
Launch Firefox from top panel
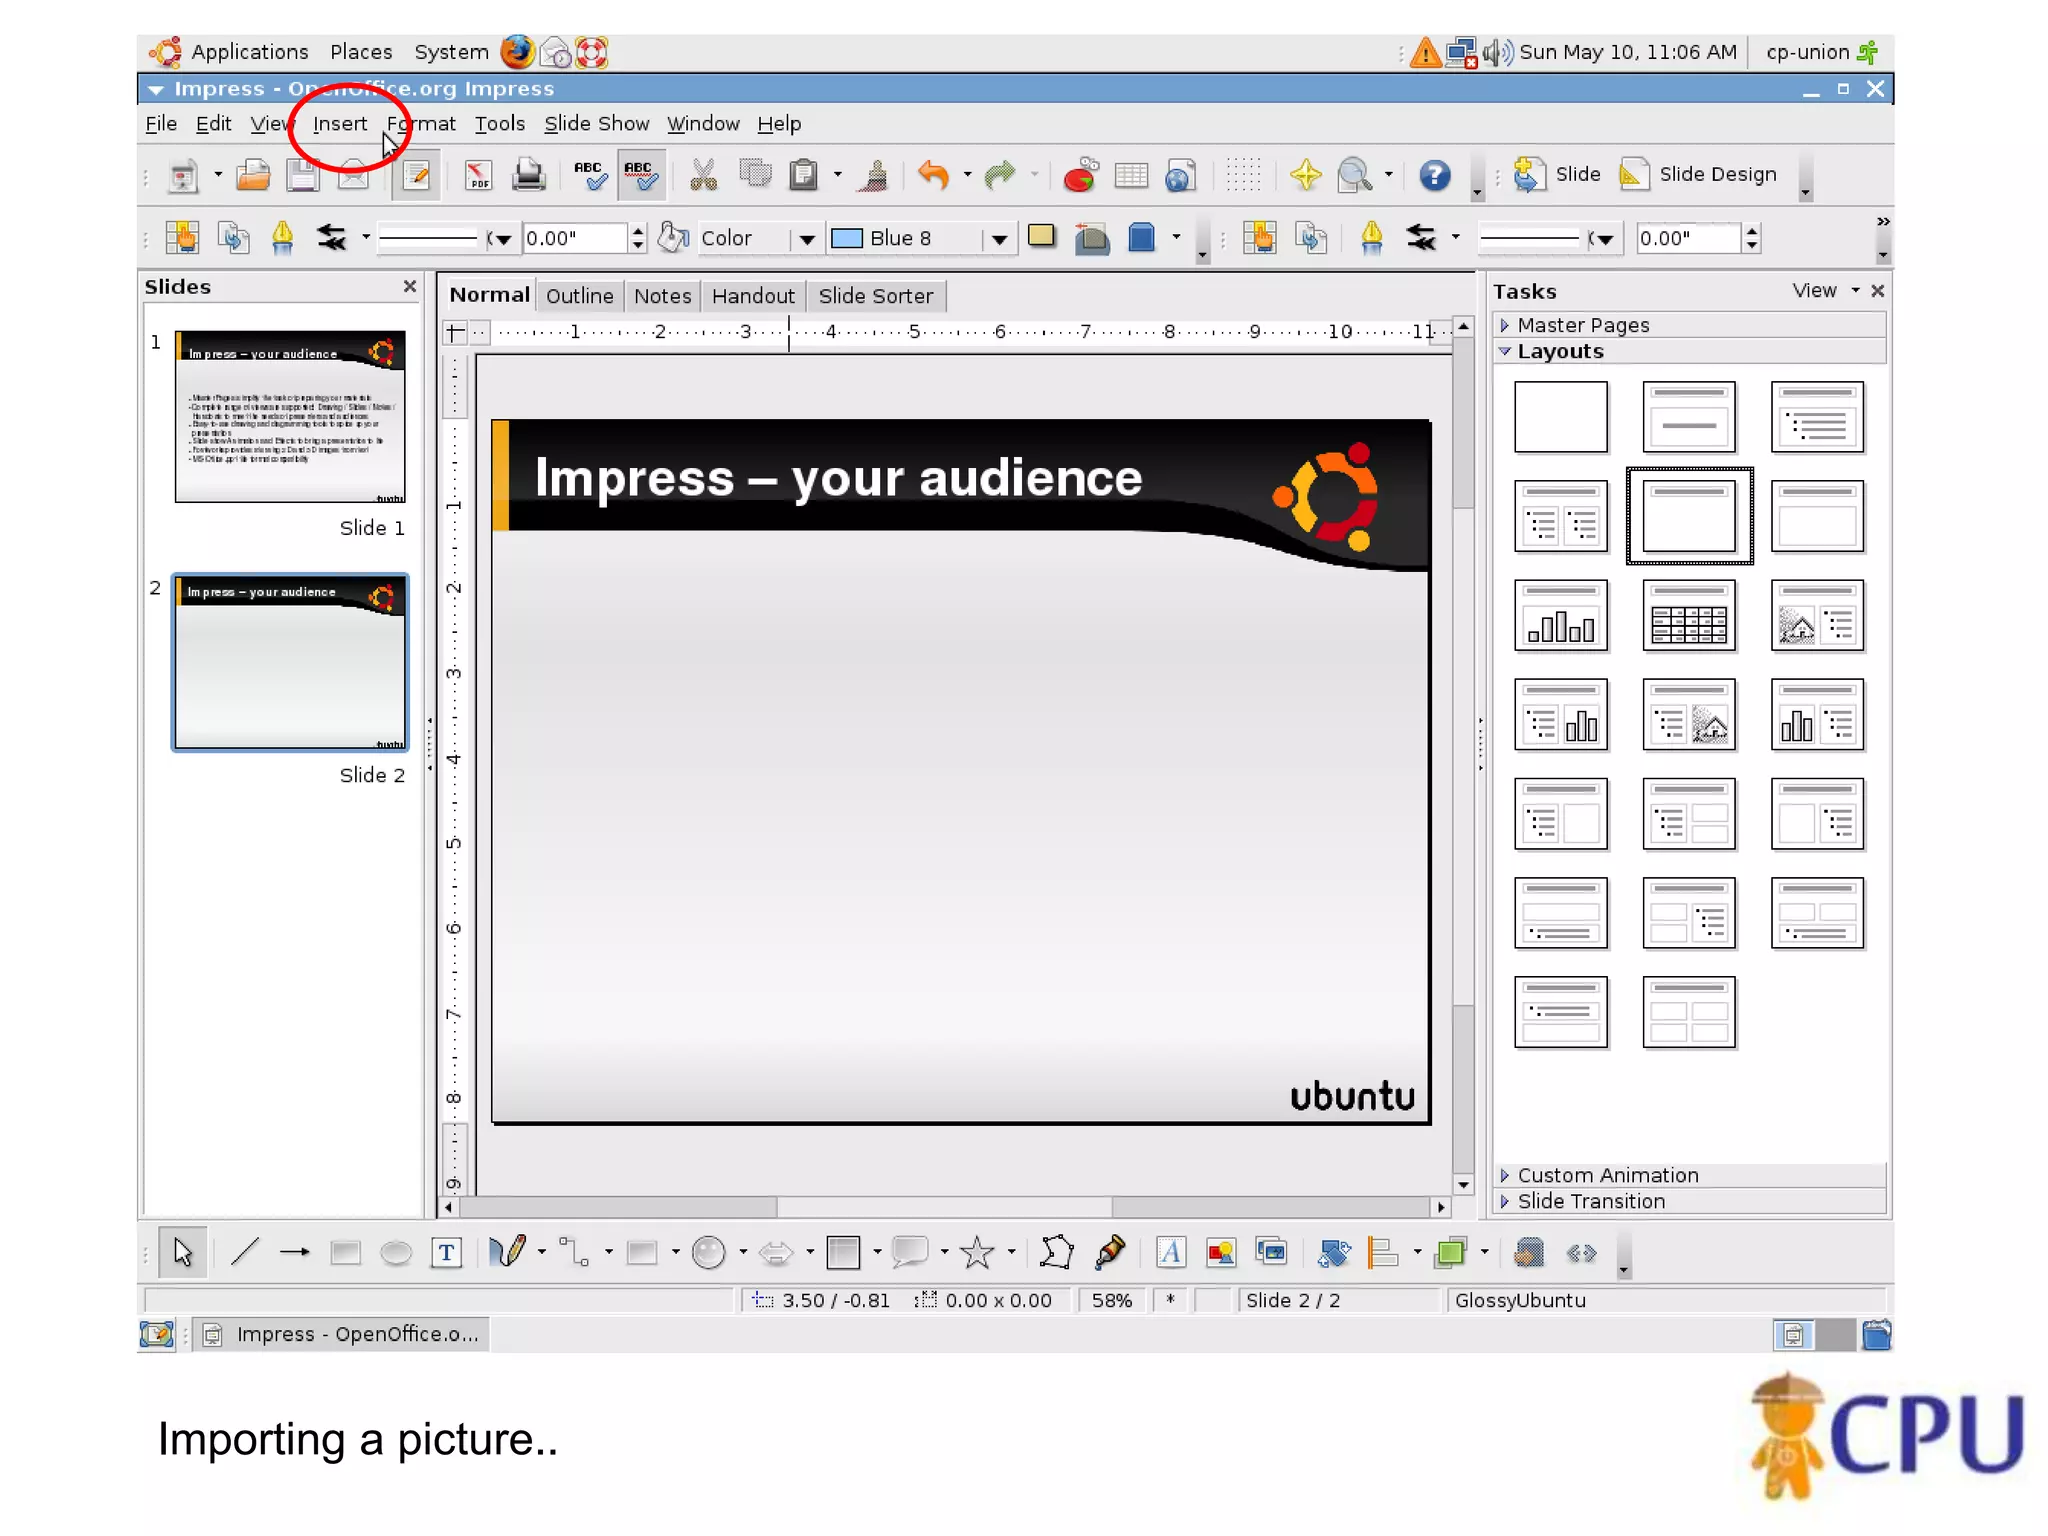(516, 52)
